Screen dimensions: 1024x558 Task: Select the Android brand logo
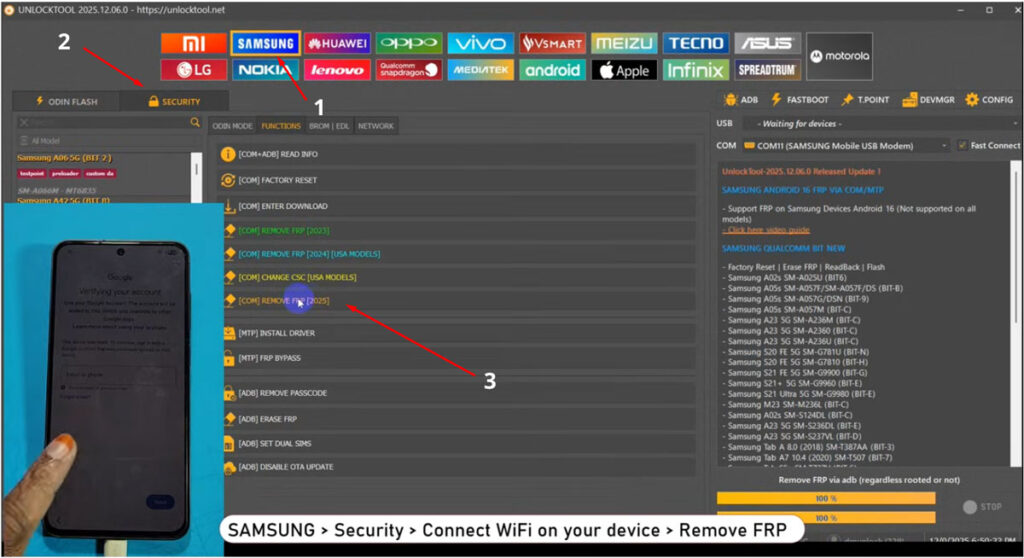552,70
